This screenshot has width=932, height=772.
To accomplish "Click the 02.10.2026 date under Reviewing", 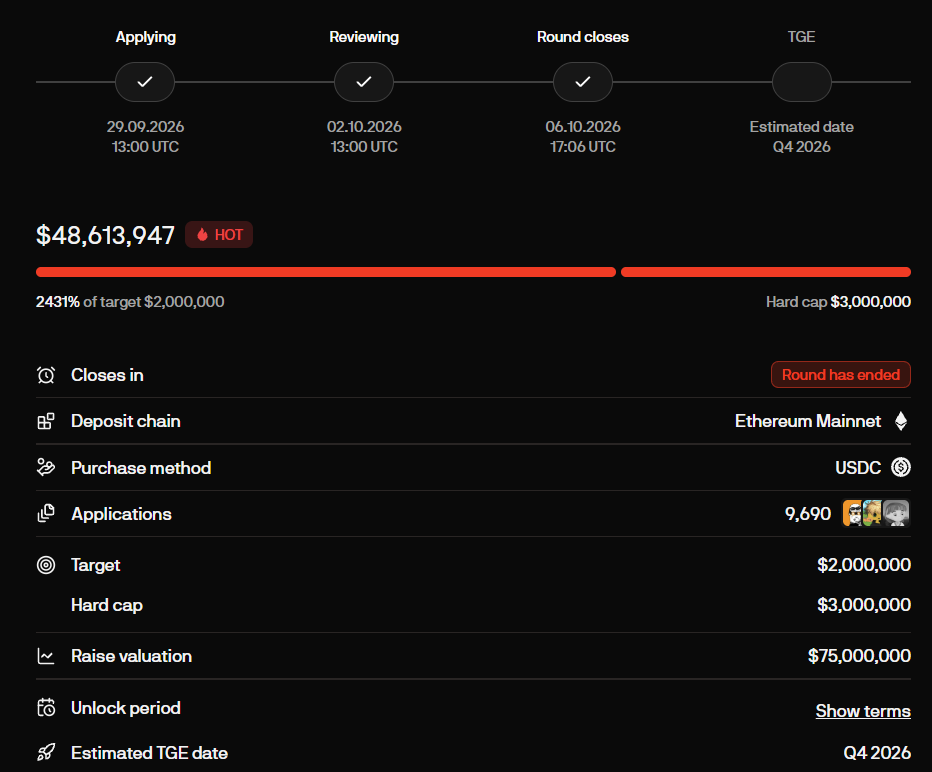I will (364, 127).
